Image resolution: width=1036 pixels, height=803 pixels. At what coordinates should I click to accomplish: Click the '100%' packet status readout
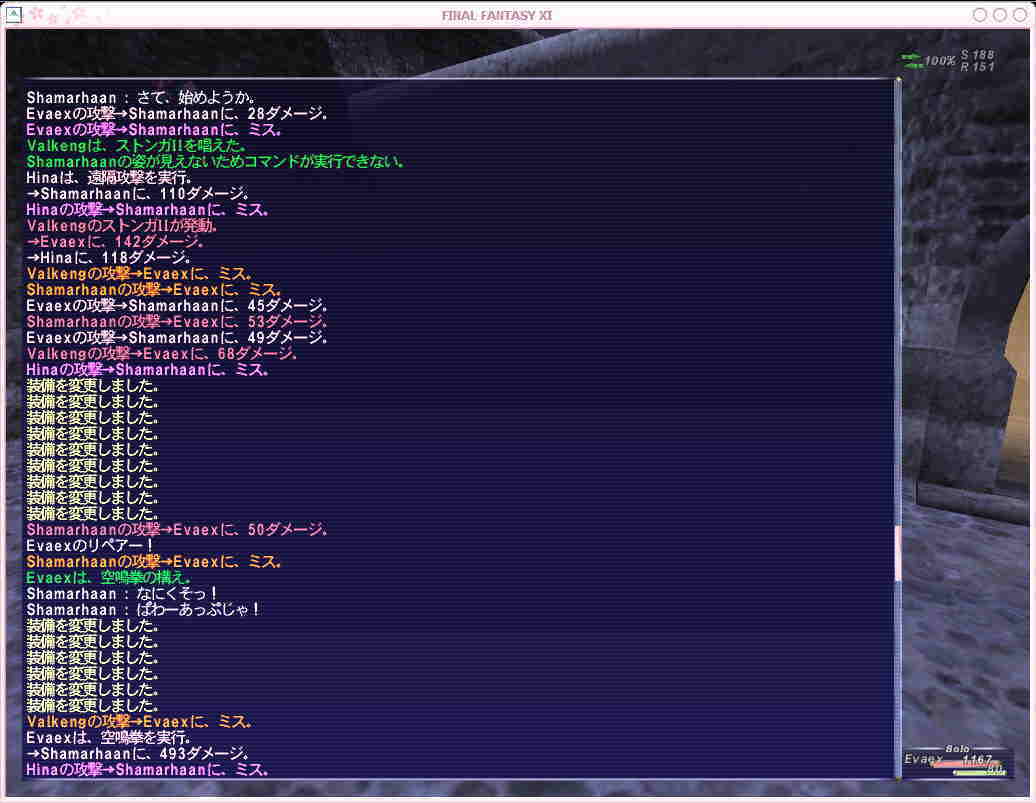pos(940,61)
